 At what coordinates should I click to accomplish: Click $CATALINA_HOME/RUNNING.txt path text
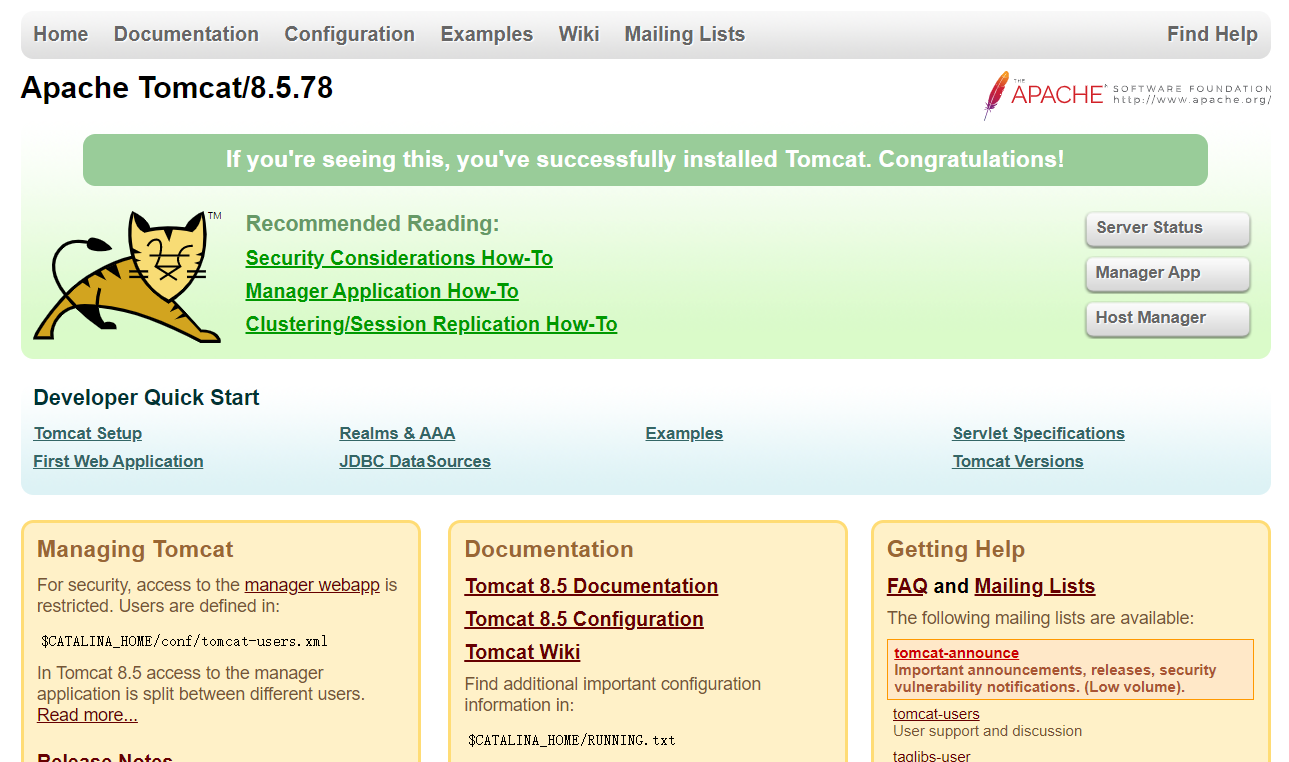[x=572, y=740]
